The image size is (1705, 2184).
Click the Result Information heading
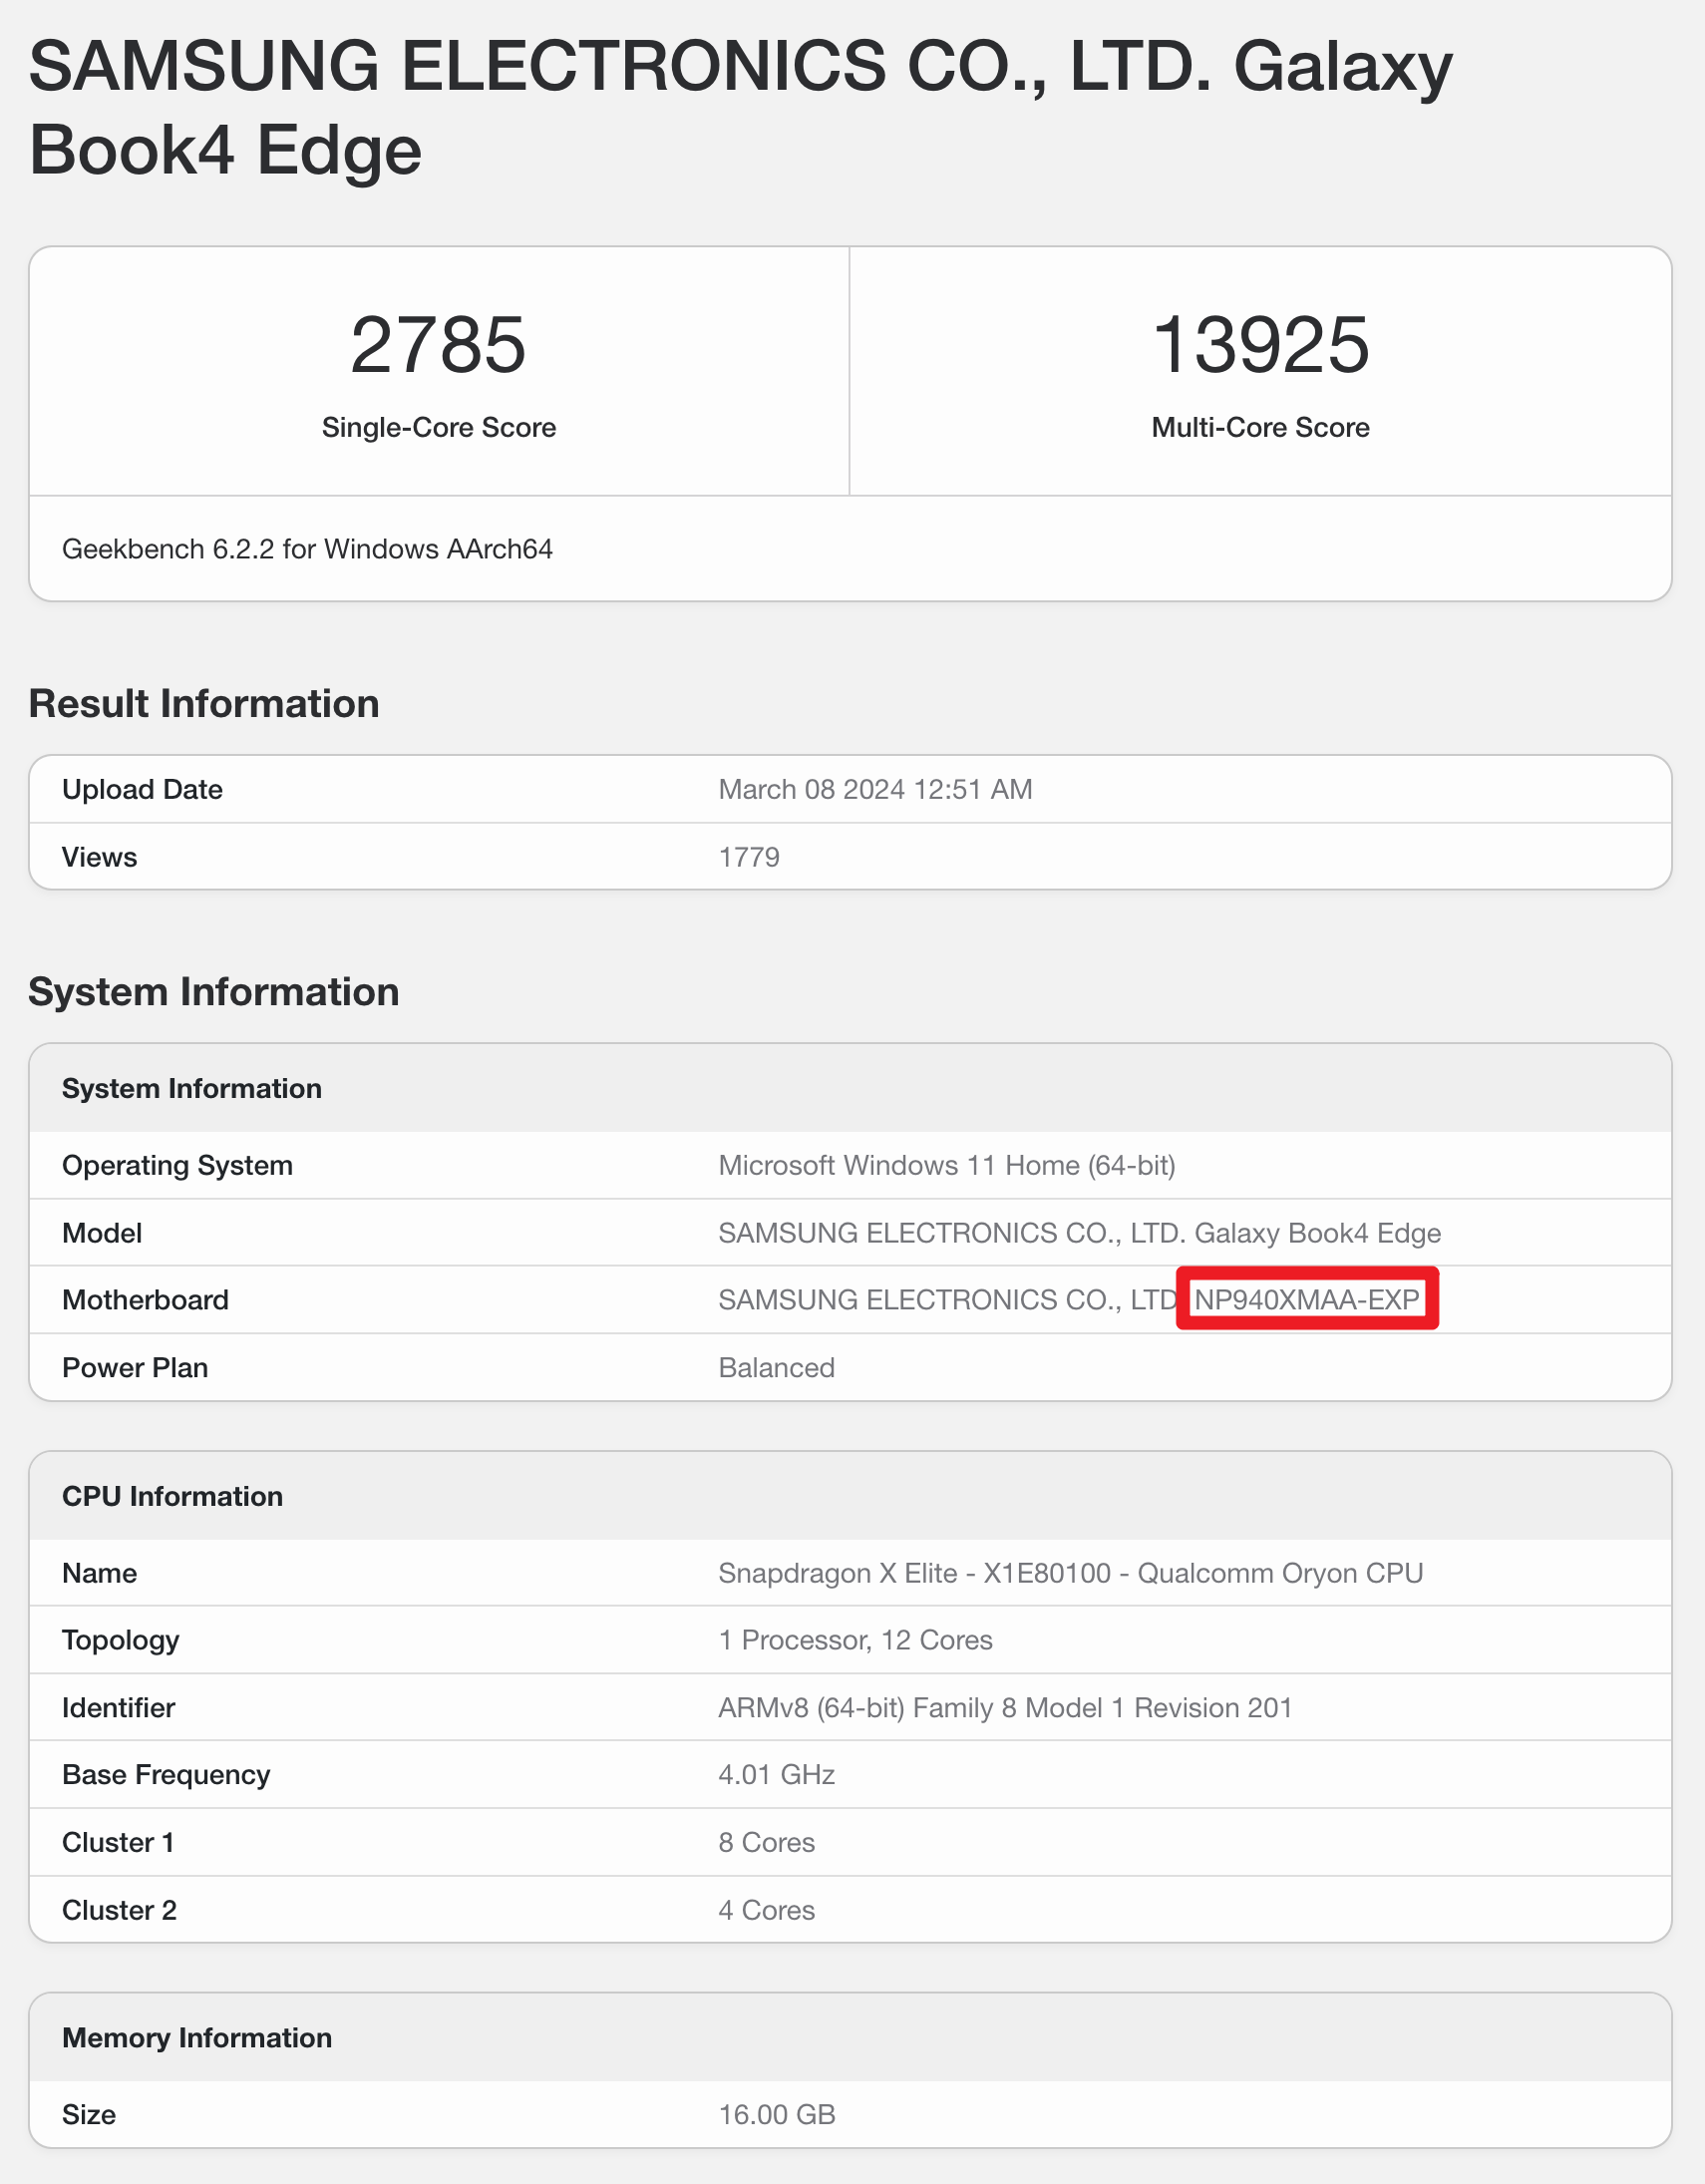(204, 703)
